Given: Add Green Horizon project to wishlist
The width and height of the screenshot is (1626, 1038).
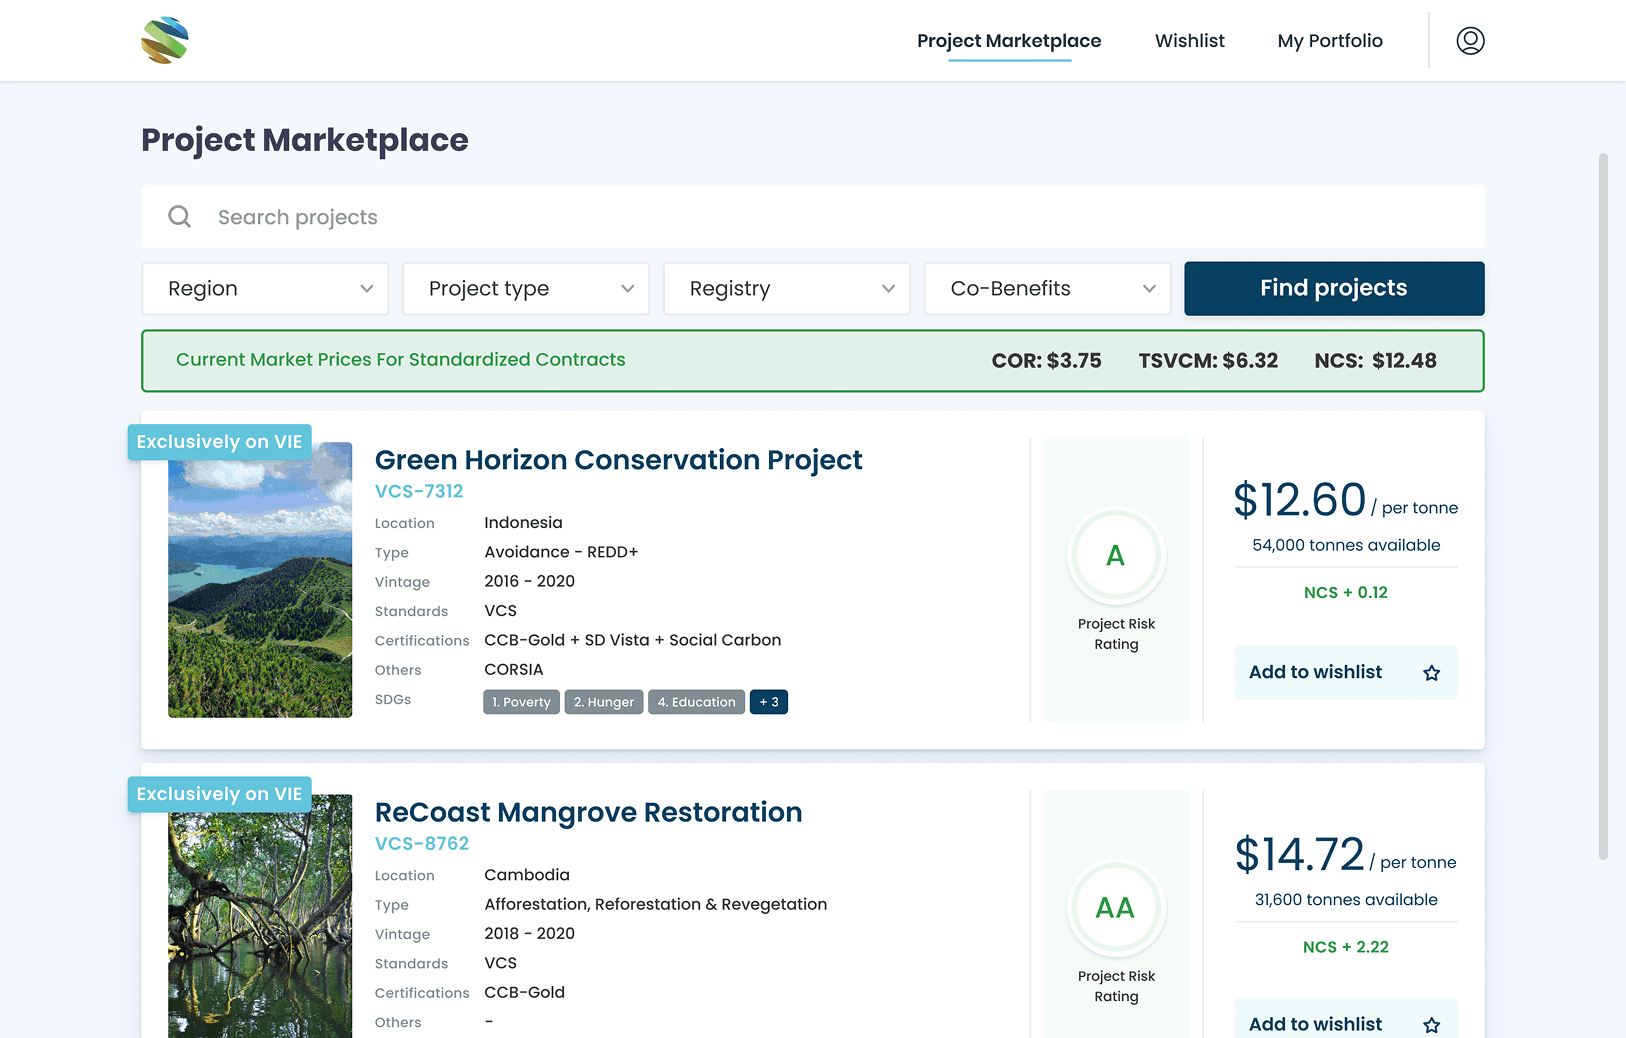Looking at the screenshot, I should 1346,673.
